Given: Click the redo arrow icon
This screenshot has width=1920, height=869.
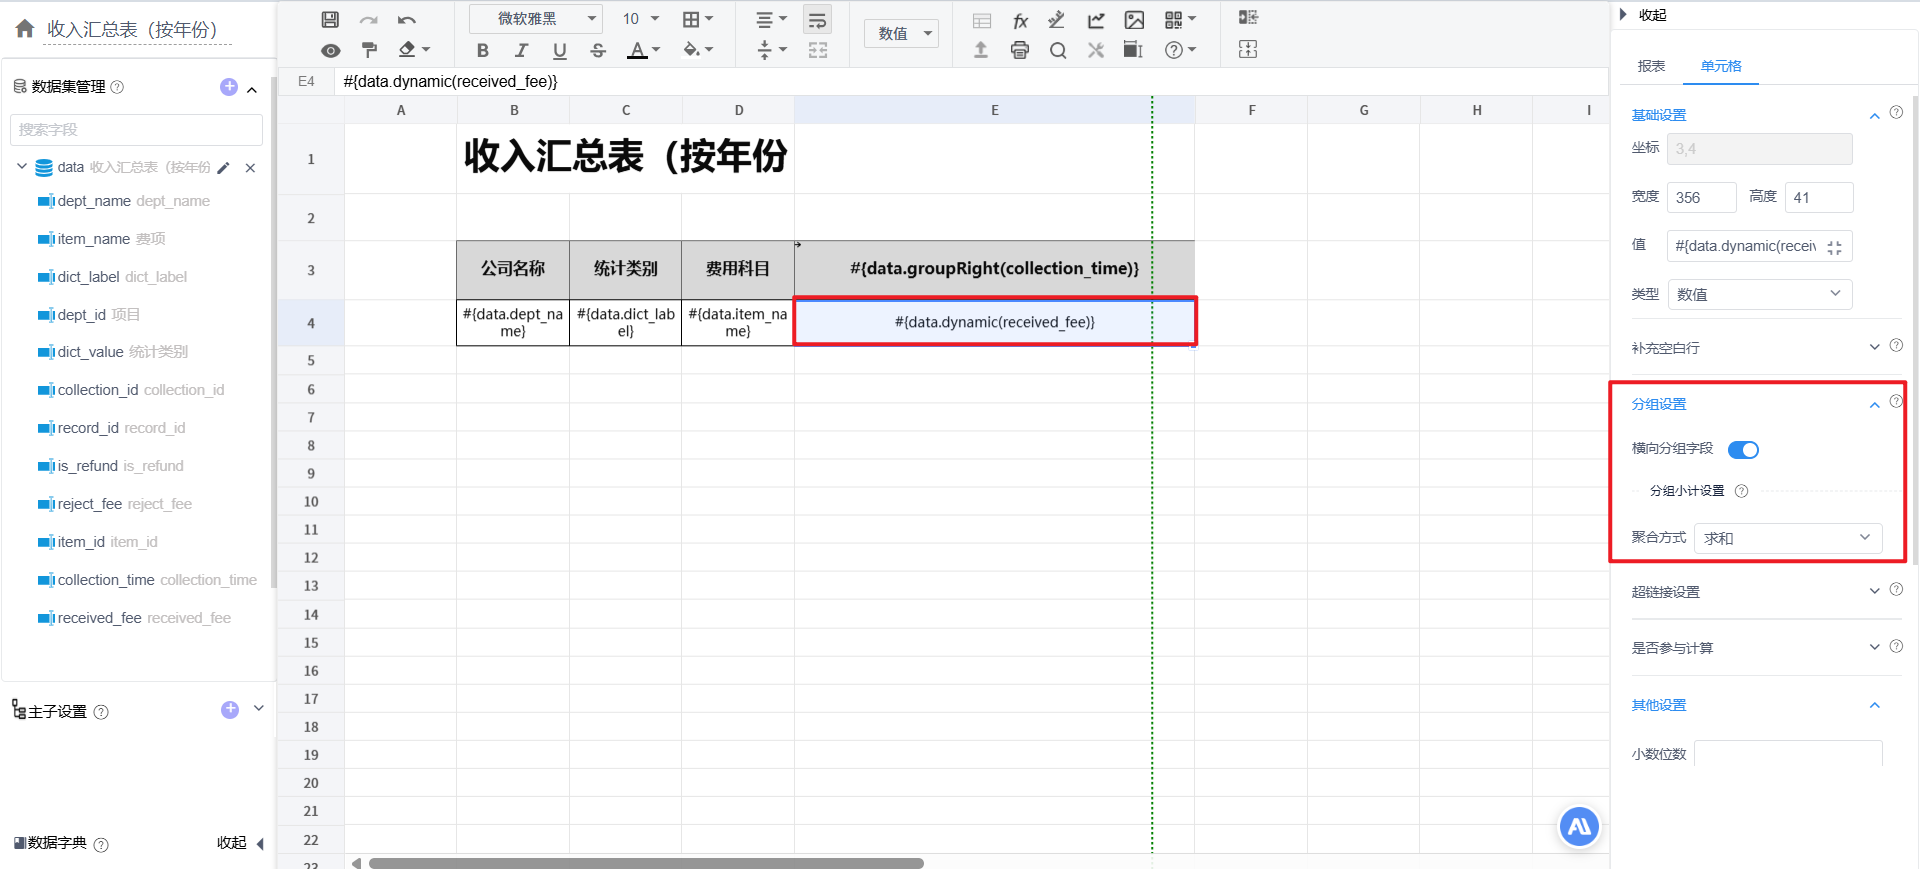Looking at the screenshot, I should (x=368, y=19).
